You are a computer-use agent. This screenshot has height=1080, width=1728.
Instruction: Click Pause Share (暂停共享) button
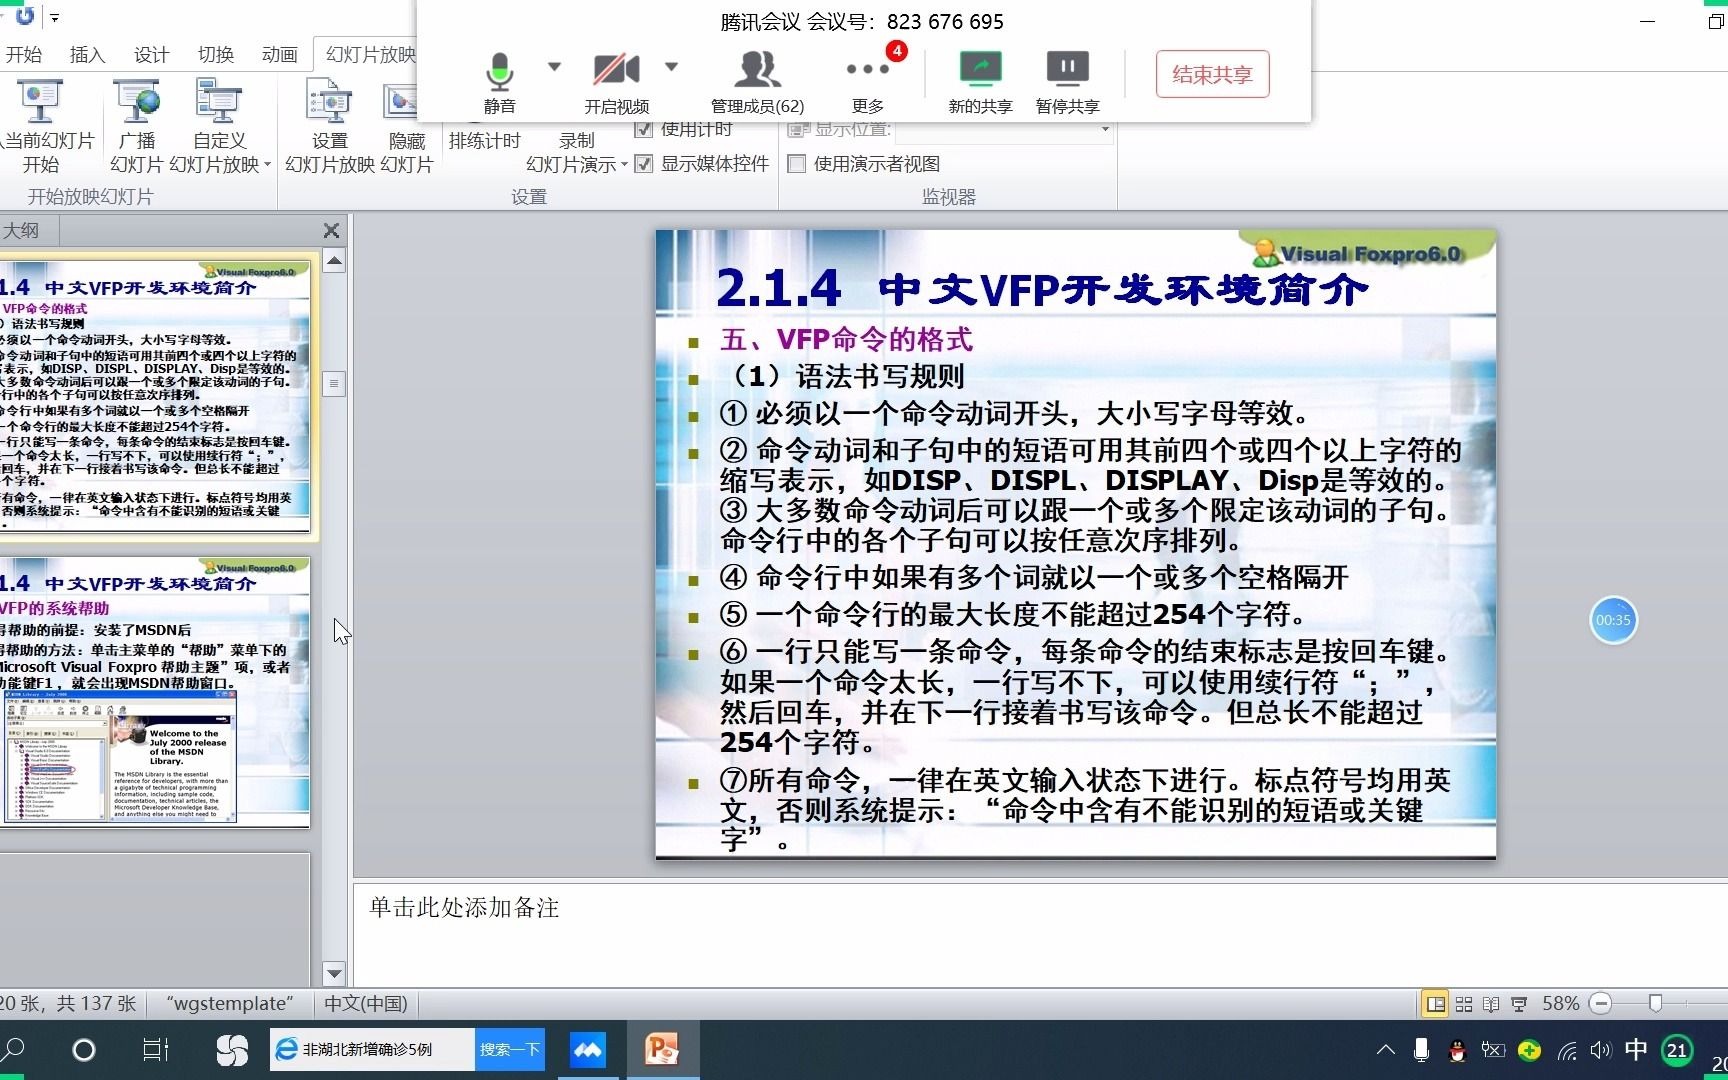coord(1067,82)
